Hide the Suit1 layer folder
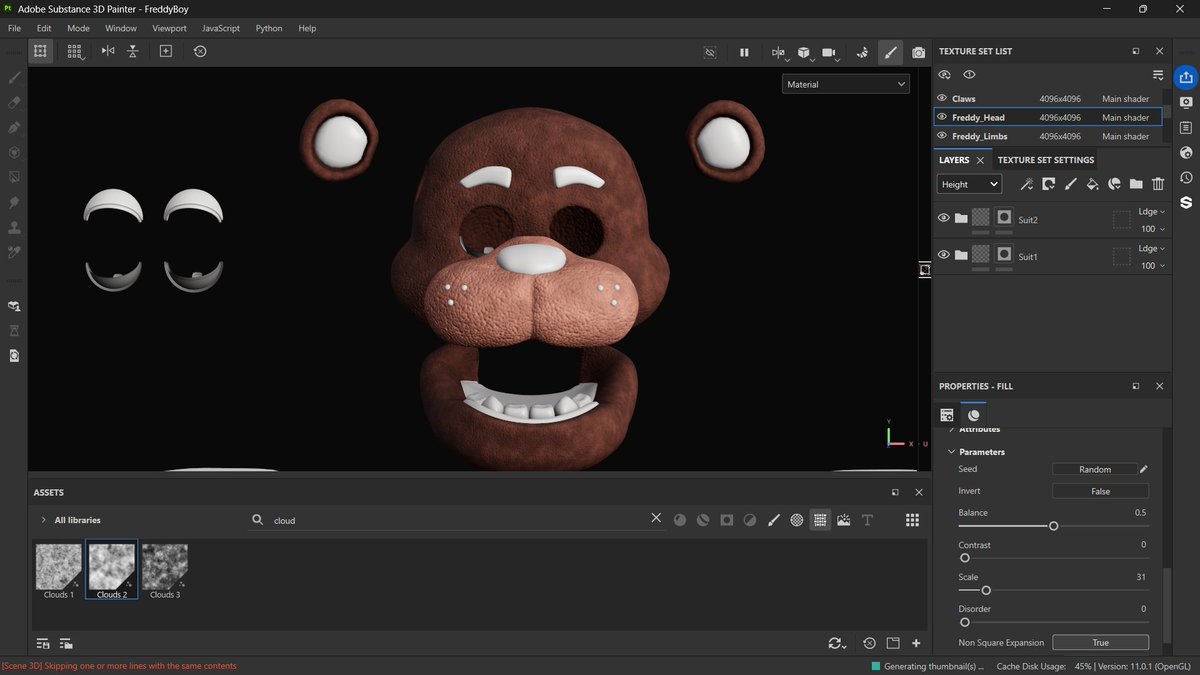 (x=943, y=255)
